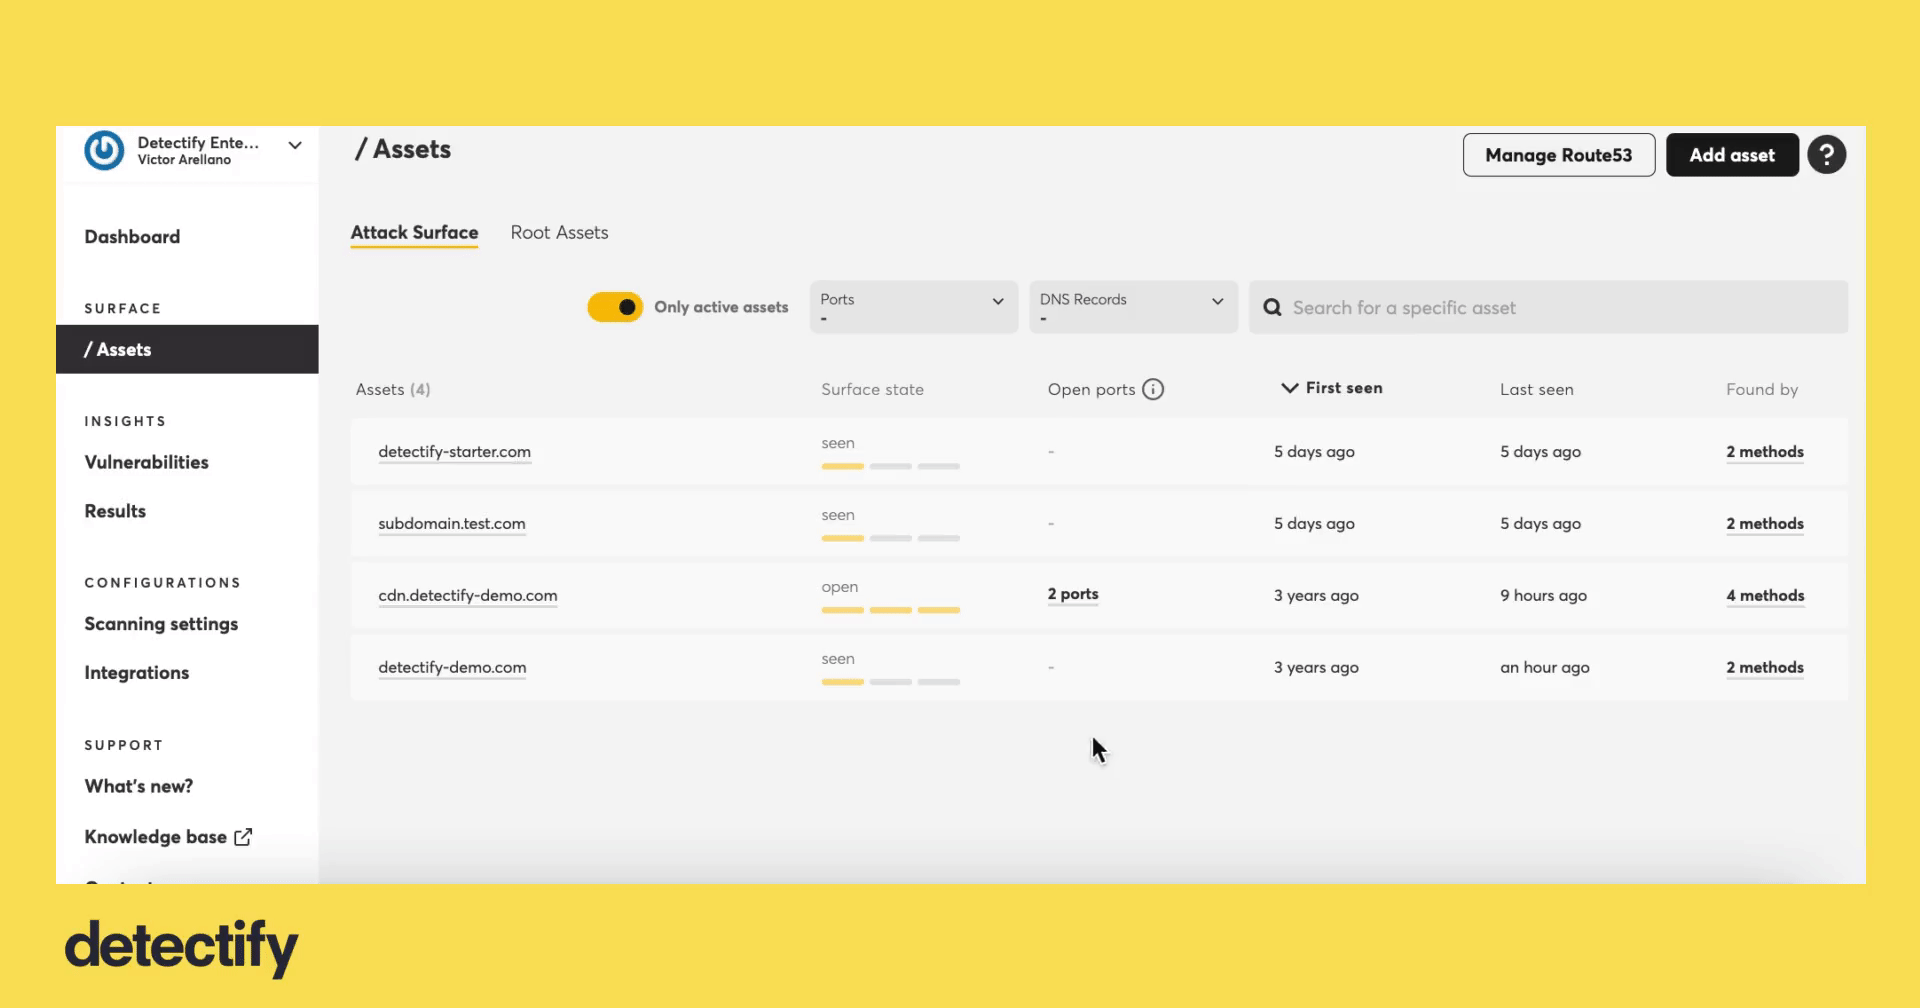Viewport: 1920px width, 1008px height.
Task: Click surface state bar for detectify-demo.com
Action: tap(890, 682)
